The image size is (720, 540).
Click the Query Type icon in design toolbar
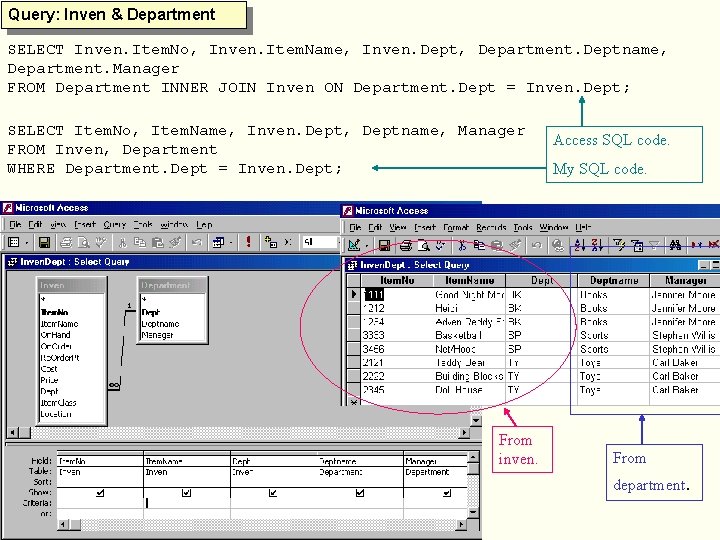[x=218, y=242]
